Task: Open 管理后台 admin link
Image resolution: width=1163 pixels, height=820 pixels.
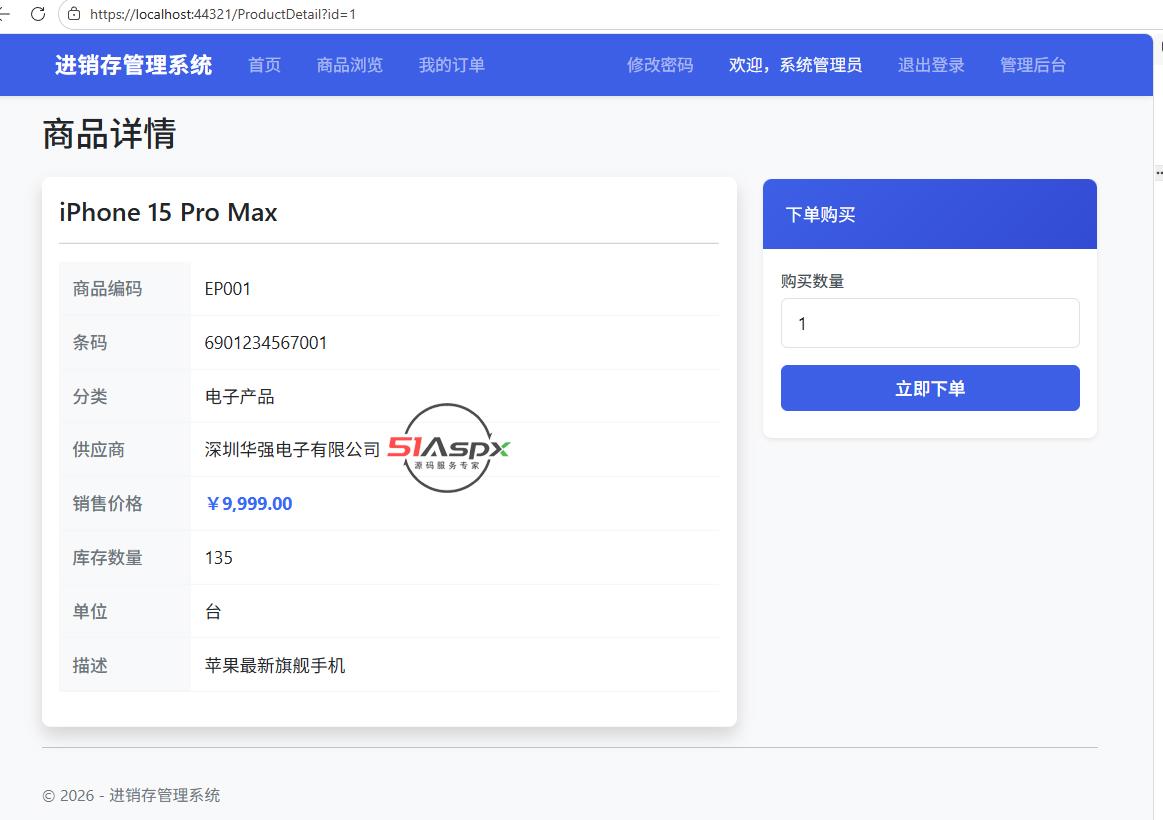Action: pyautogui.click(x=1033, y=65)
